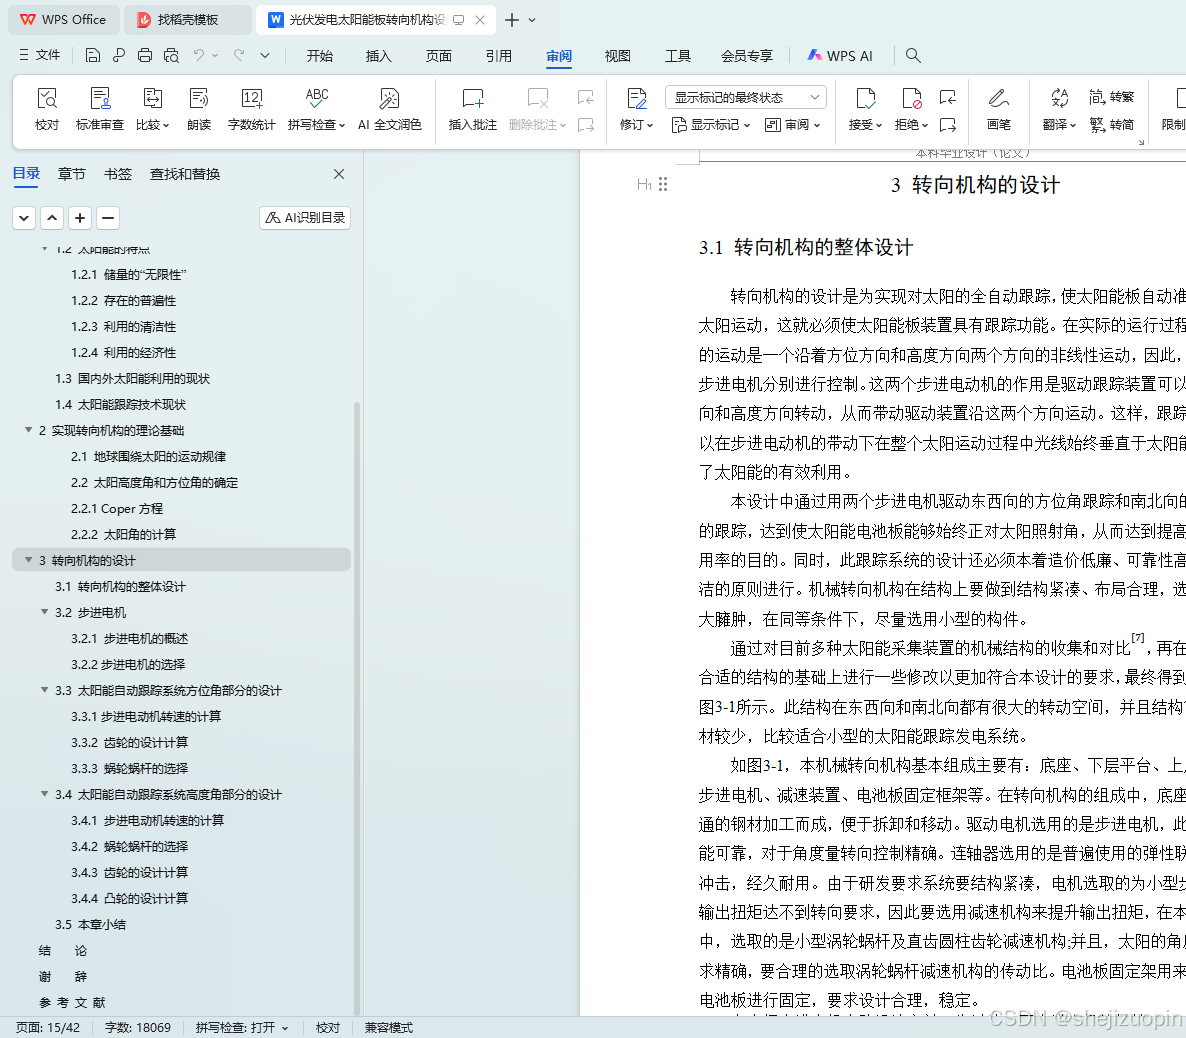
Task: Click previous comment icon
Action: click(585, 97)
